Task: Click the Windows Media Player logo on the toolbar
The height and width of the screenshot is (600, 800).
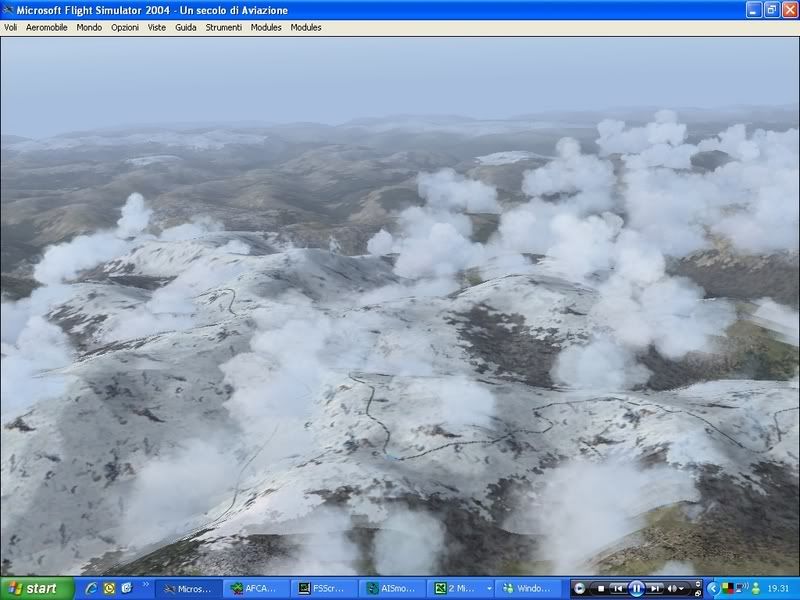Action: pos(579,589)
